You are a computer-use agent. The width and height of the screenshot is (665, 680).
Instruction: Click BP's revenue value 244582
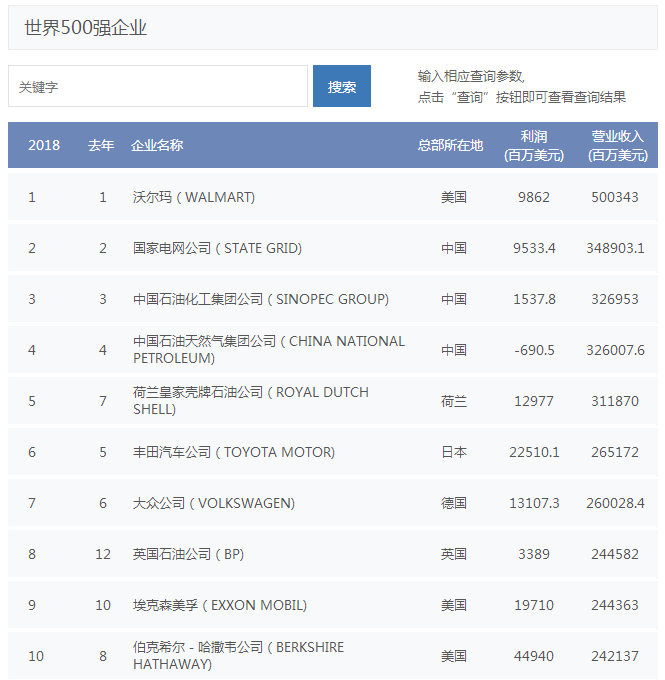pos(615,554)
